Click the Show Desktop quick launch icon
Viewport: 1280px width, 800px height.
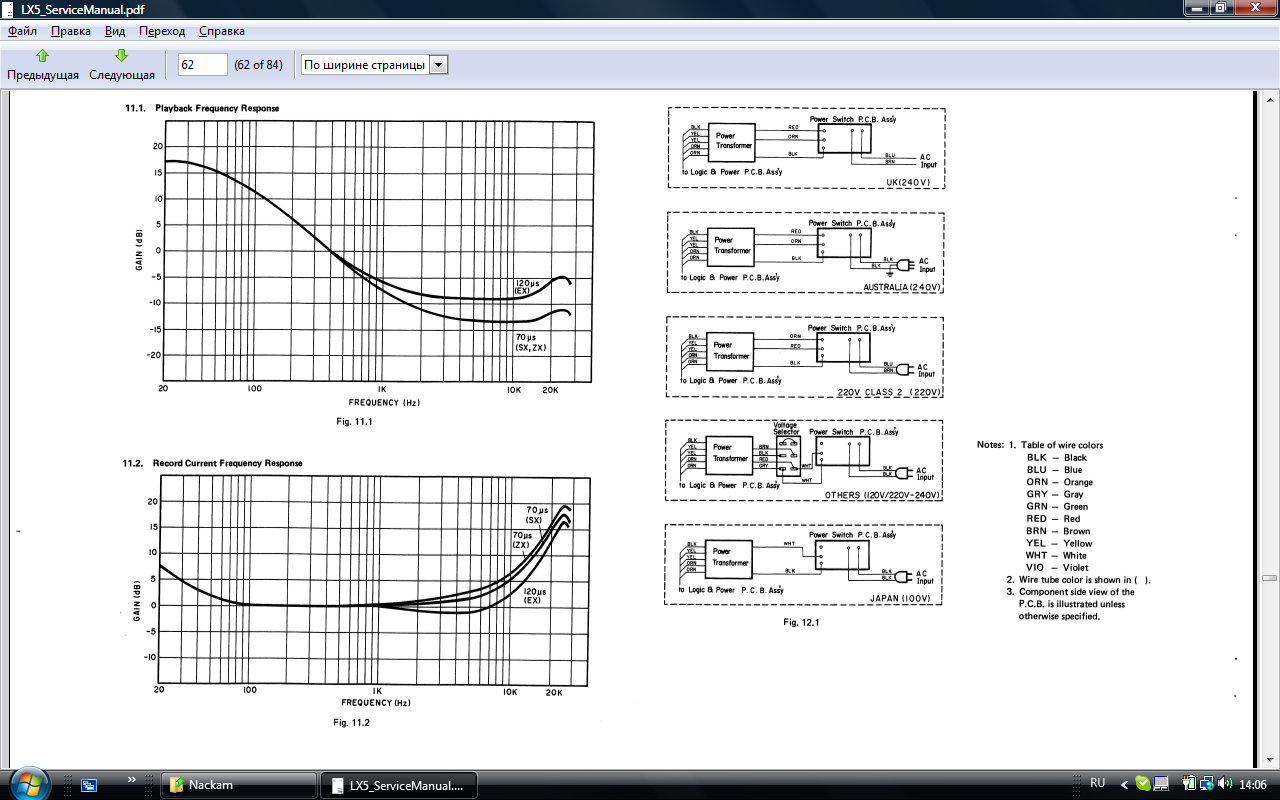[89, 785]
